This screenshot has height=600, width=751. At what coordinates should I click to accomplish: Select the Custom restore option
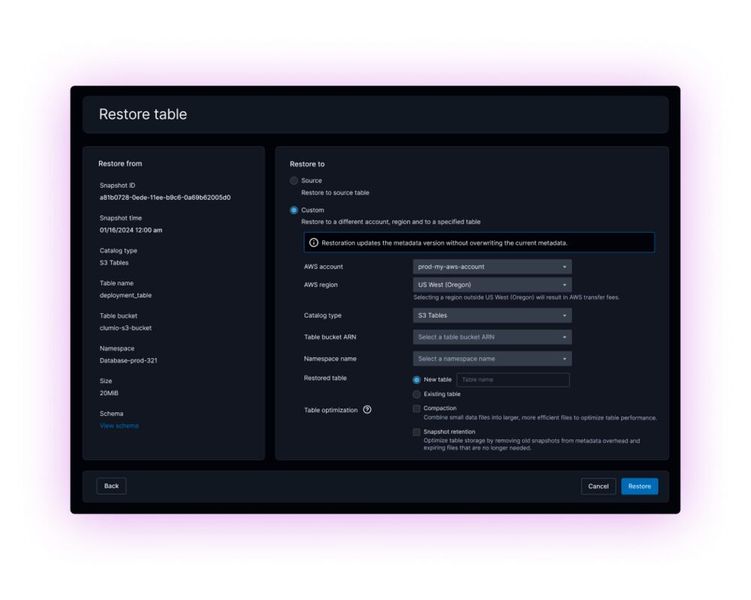[294, 210]
